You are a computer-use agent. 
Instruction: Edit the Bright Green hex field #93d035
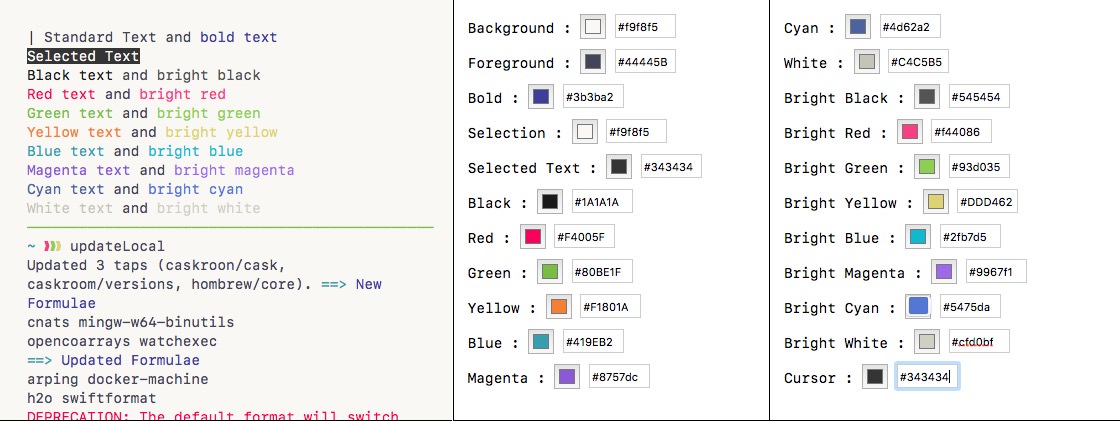click(979, 167)
